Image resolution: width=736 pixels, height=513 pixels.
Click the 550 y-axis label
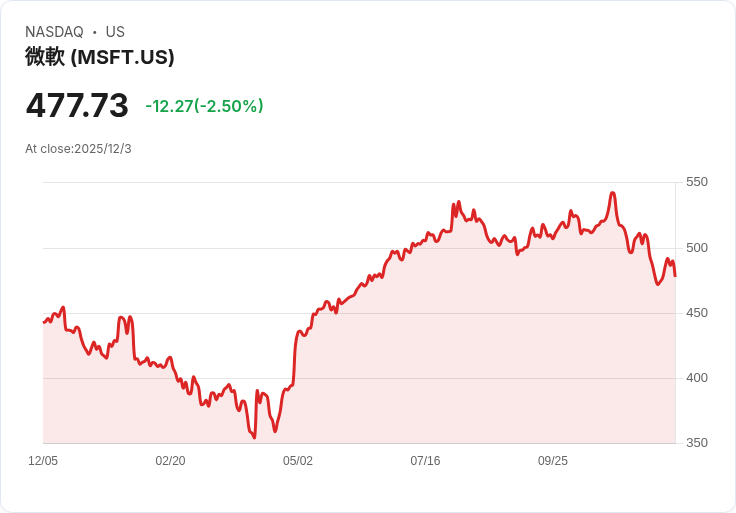point(697,182)
